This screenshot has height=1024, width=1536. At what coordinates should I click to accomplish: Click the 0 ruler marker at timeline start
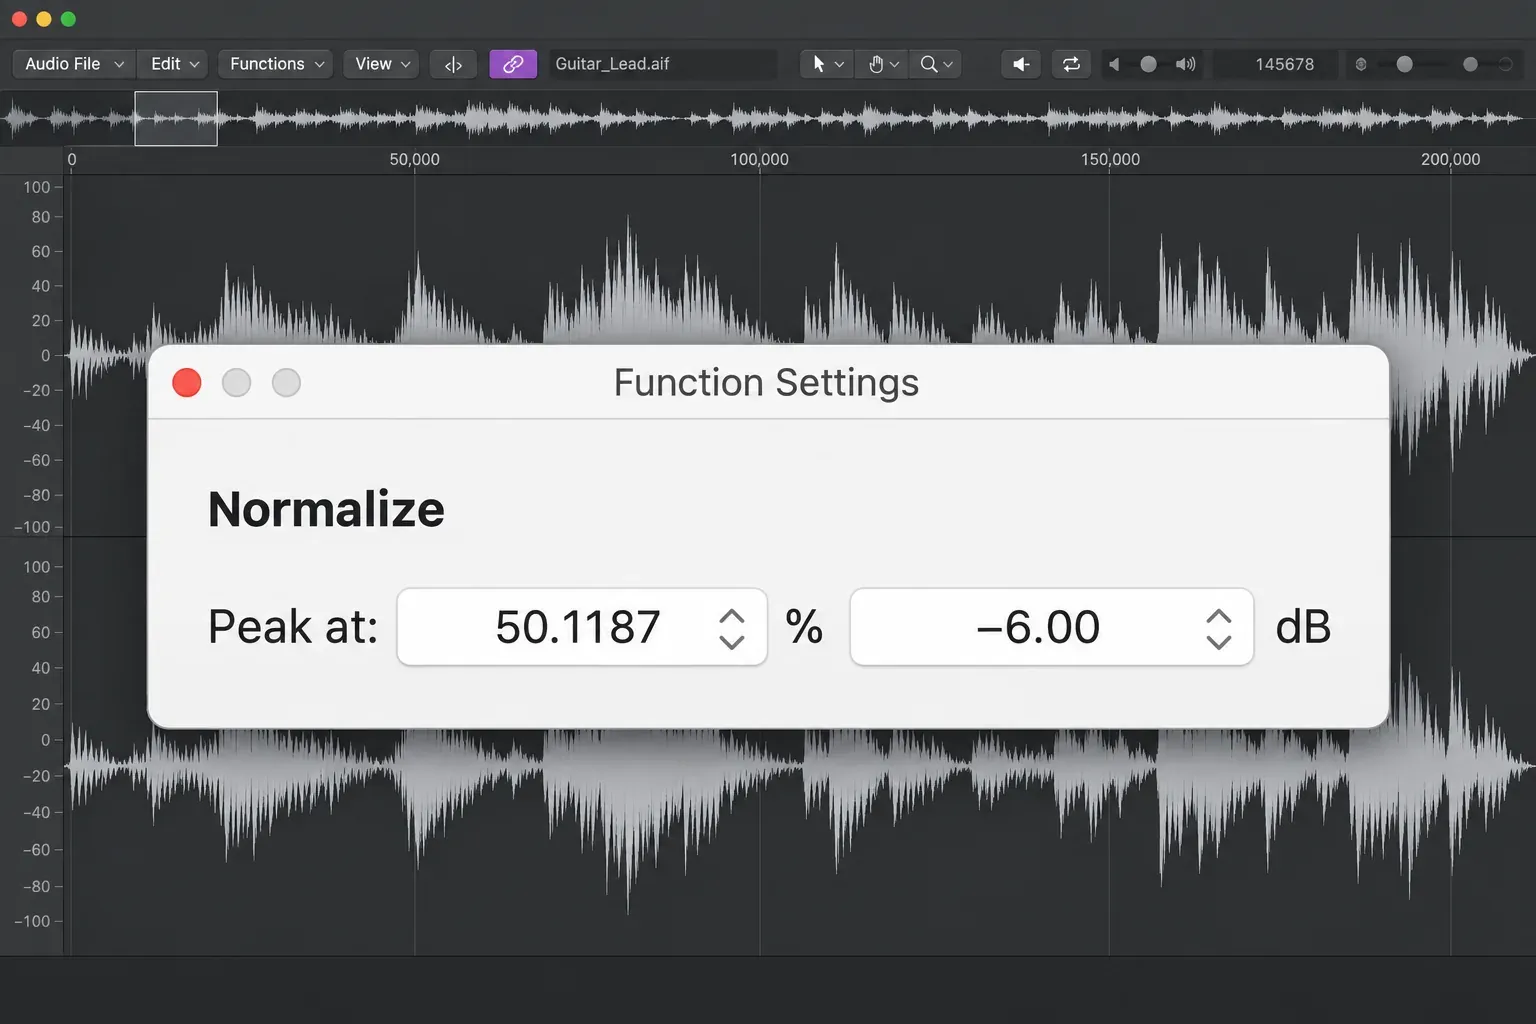pos(72,159)
